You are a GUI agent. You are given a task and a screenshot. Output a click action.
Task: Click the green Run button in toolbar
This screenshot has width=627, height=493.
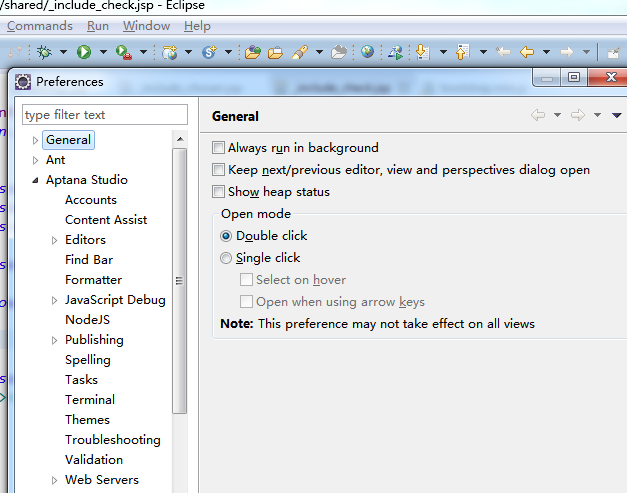coord(84,52)
